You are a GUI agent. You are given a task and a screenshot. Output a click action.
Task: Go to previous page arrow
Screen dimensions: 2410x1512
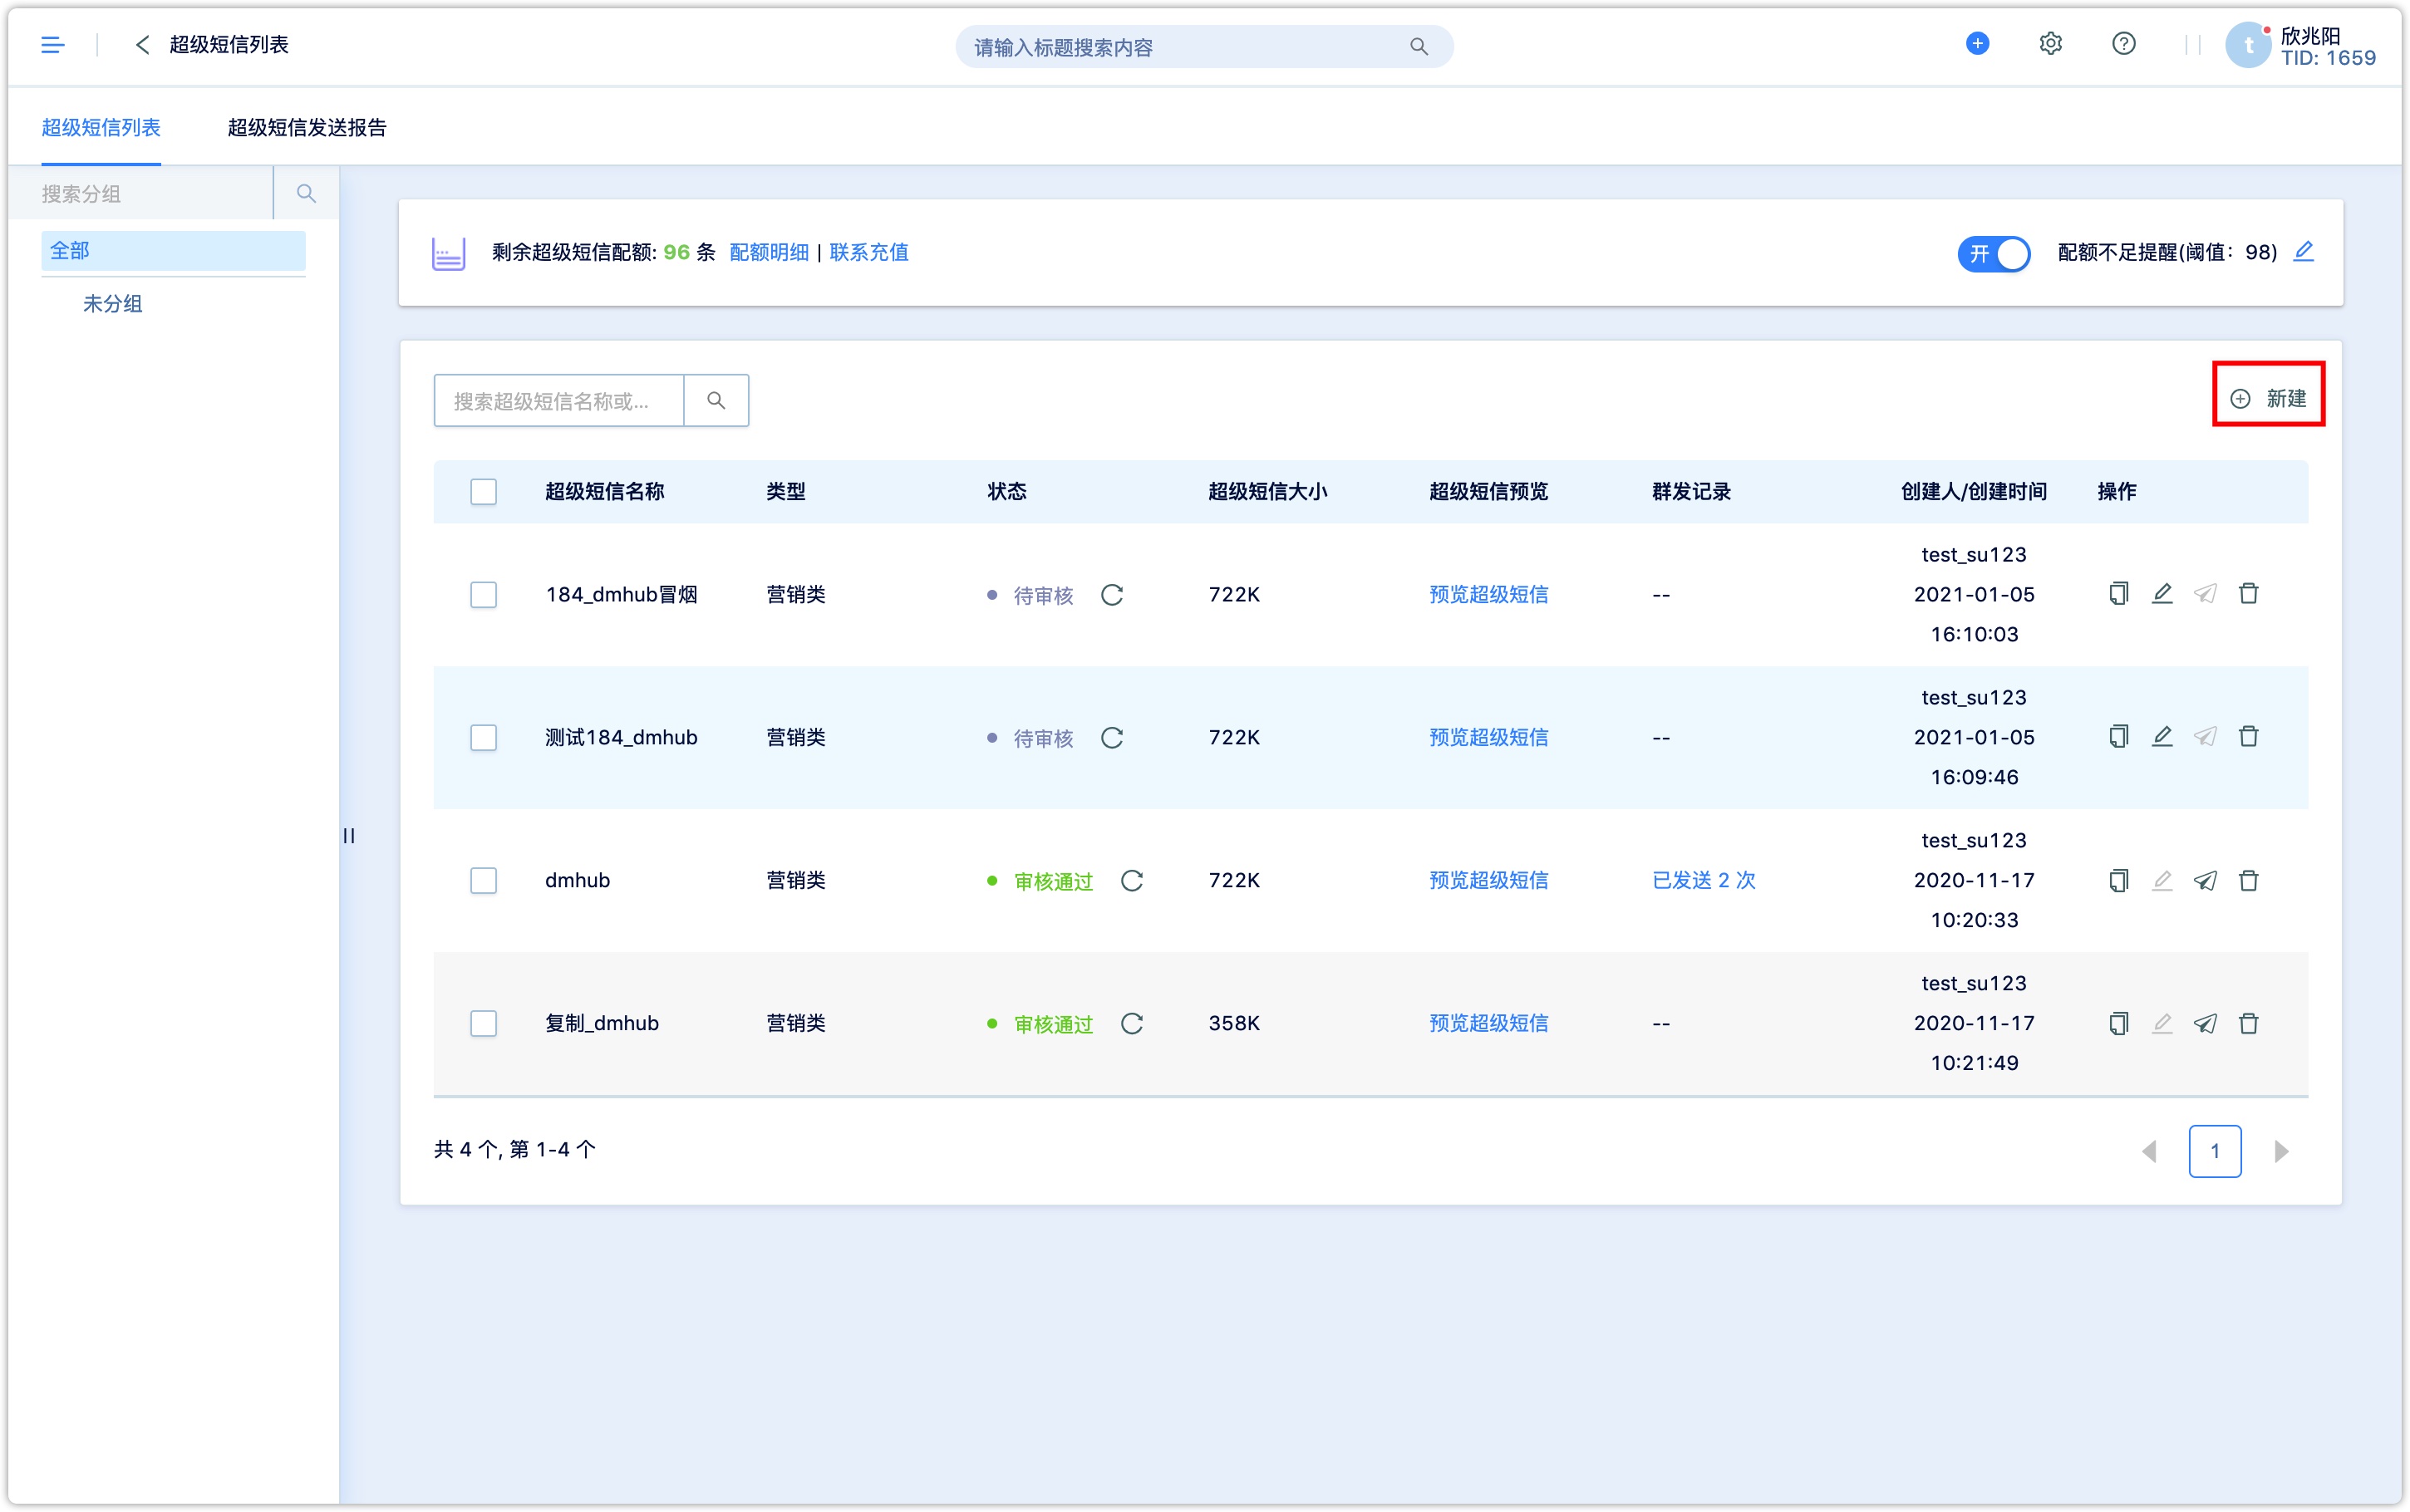point(2148,1151)
